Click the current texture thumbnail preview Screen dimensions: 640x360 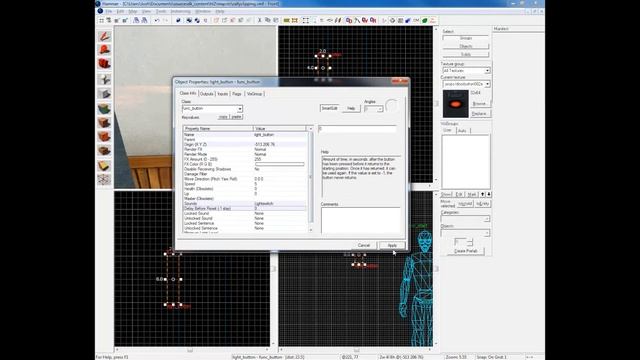click(456, 104)
